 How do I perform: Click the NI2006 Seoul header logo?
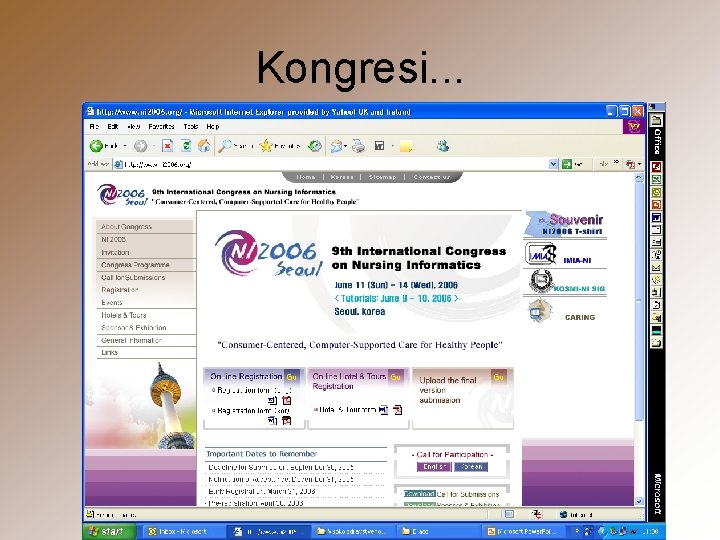(122, 195)
